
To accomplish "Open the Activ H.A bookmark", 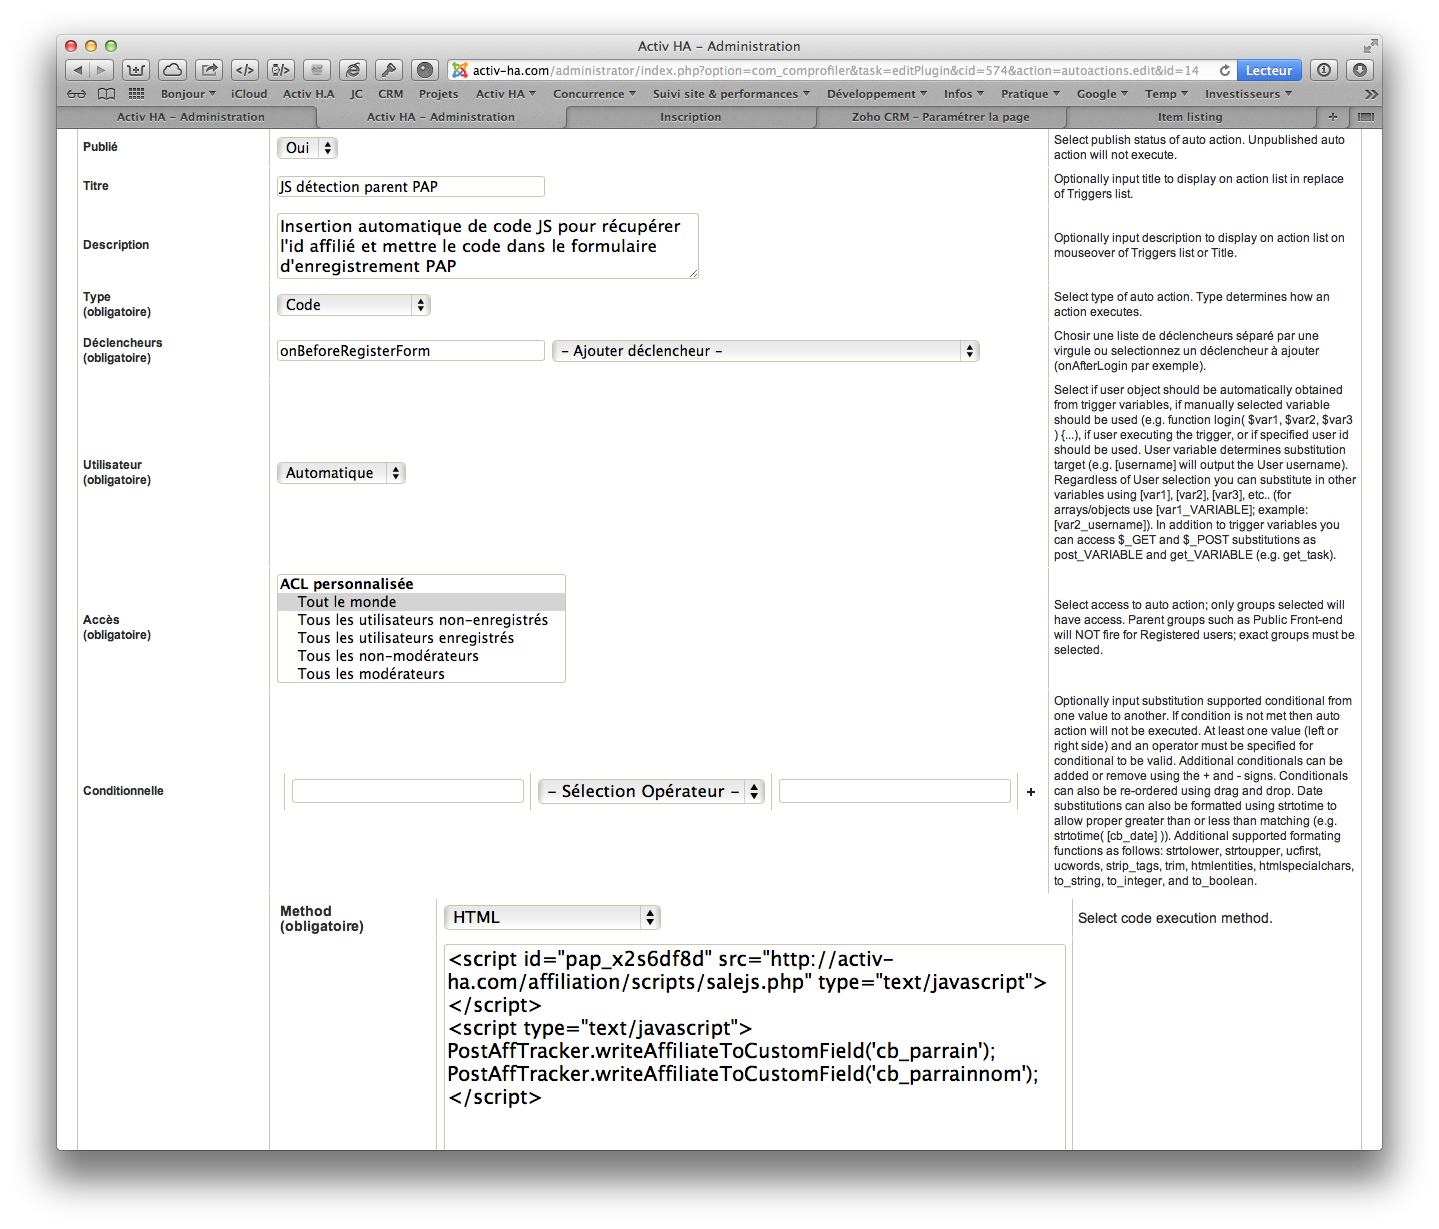I will pos(309,94).
